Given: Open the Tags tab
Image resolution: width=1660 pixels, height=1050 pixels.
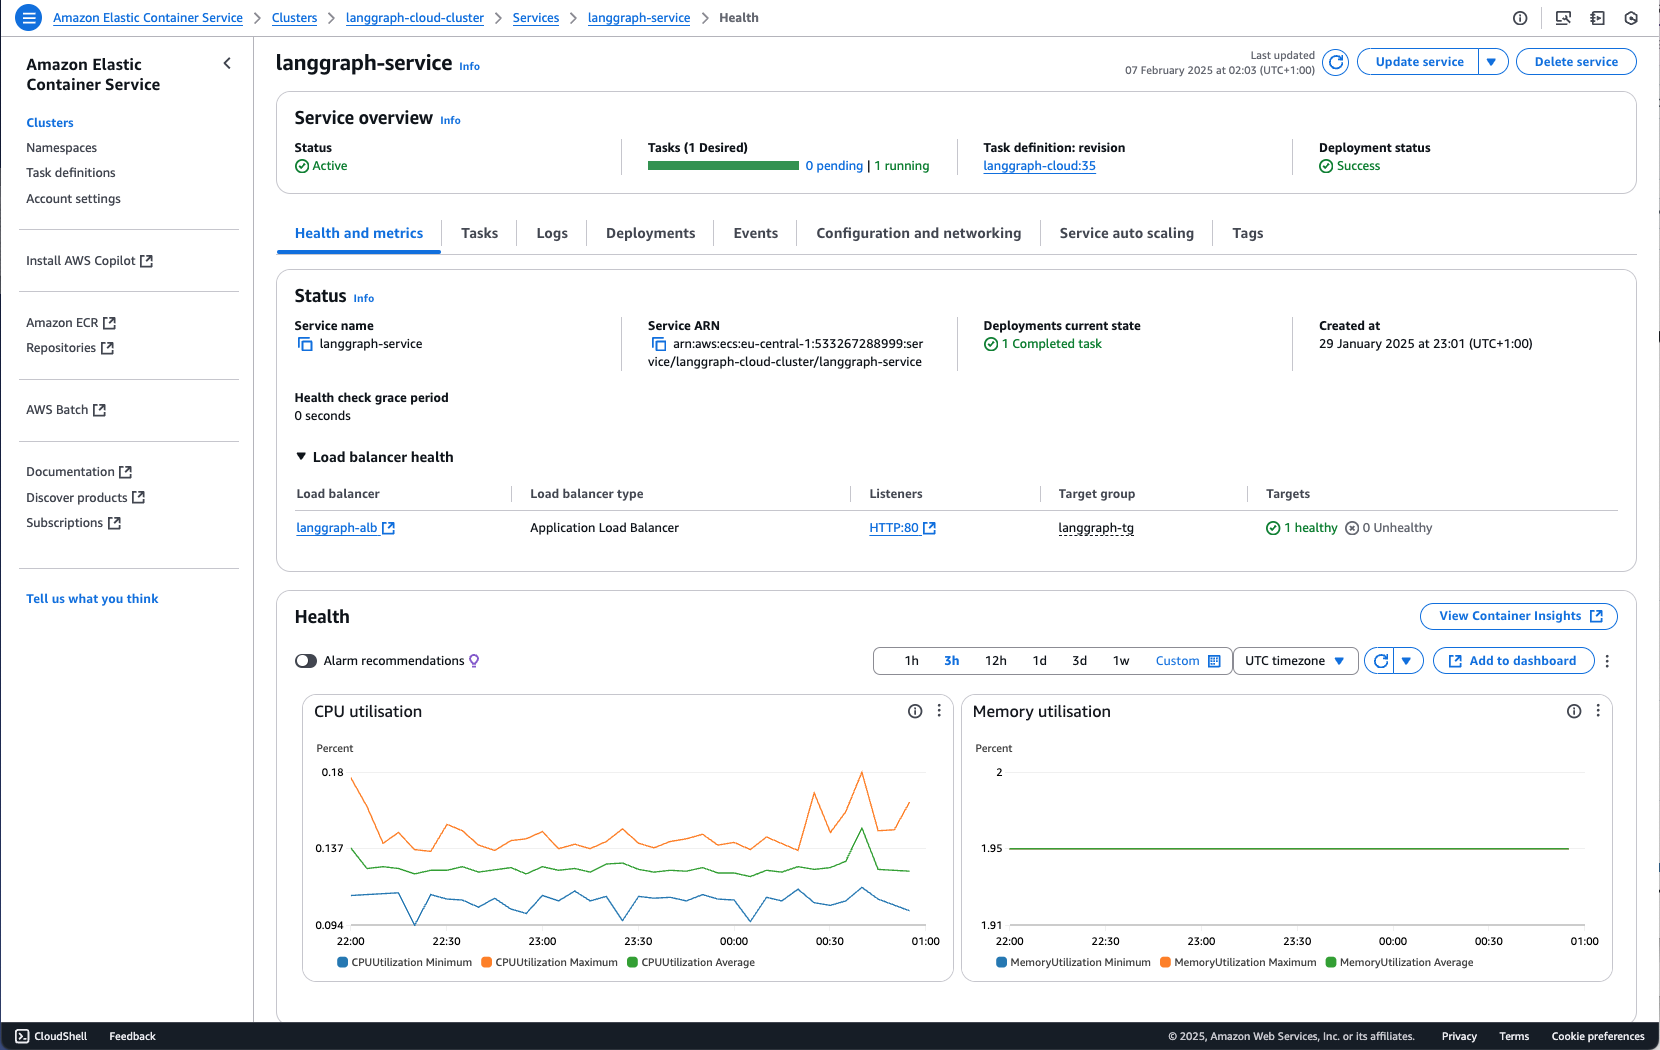Looking at the screenshot, I should click(x=1247, y=233).
